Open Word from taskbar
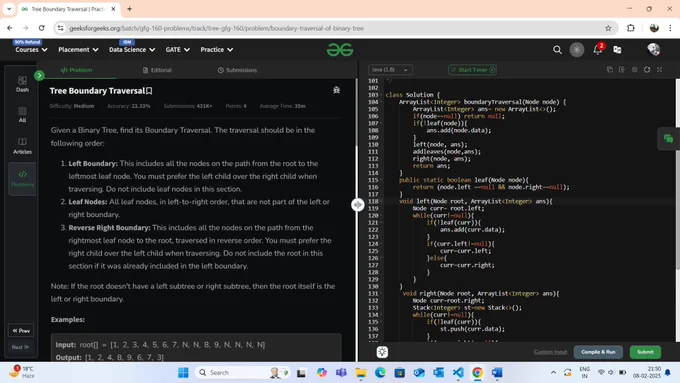This screenshot has height=383, width=680. coord(497,373)
